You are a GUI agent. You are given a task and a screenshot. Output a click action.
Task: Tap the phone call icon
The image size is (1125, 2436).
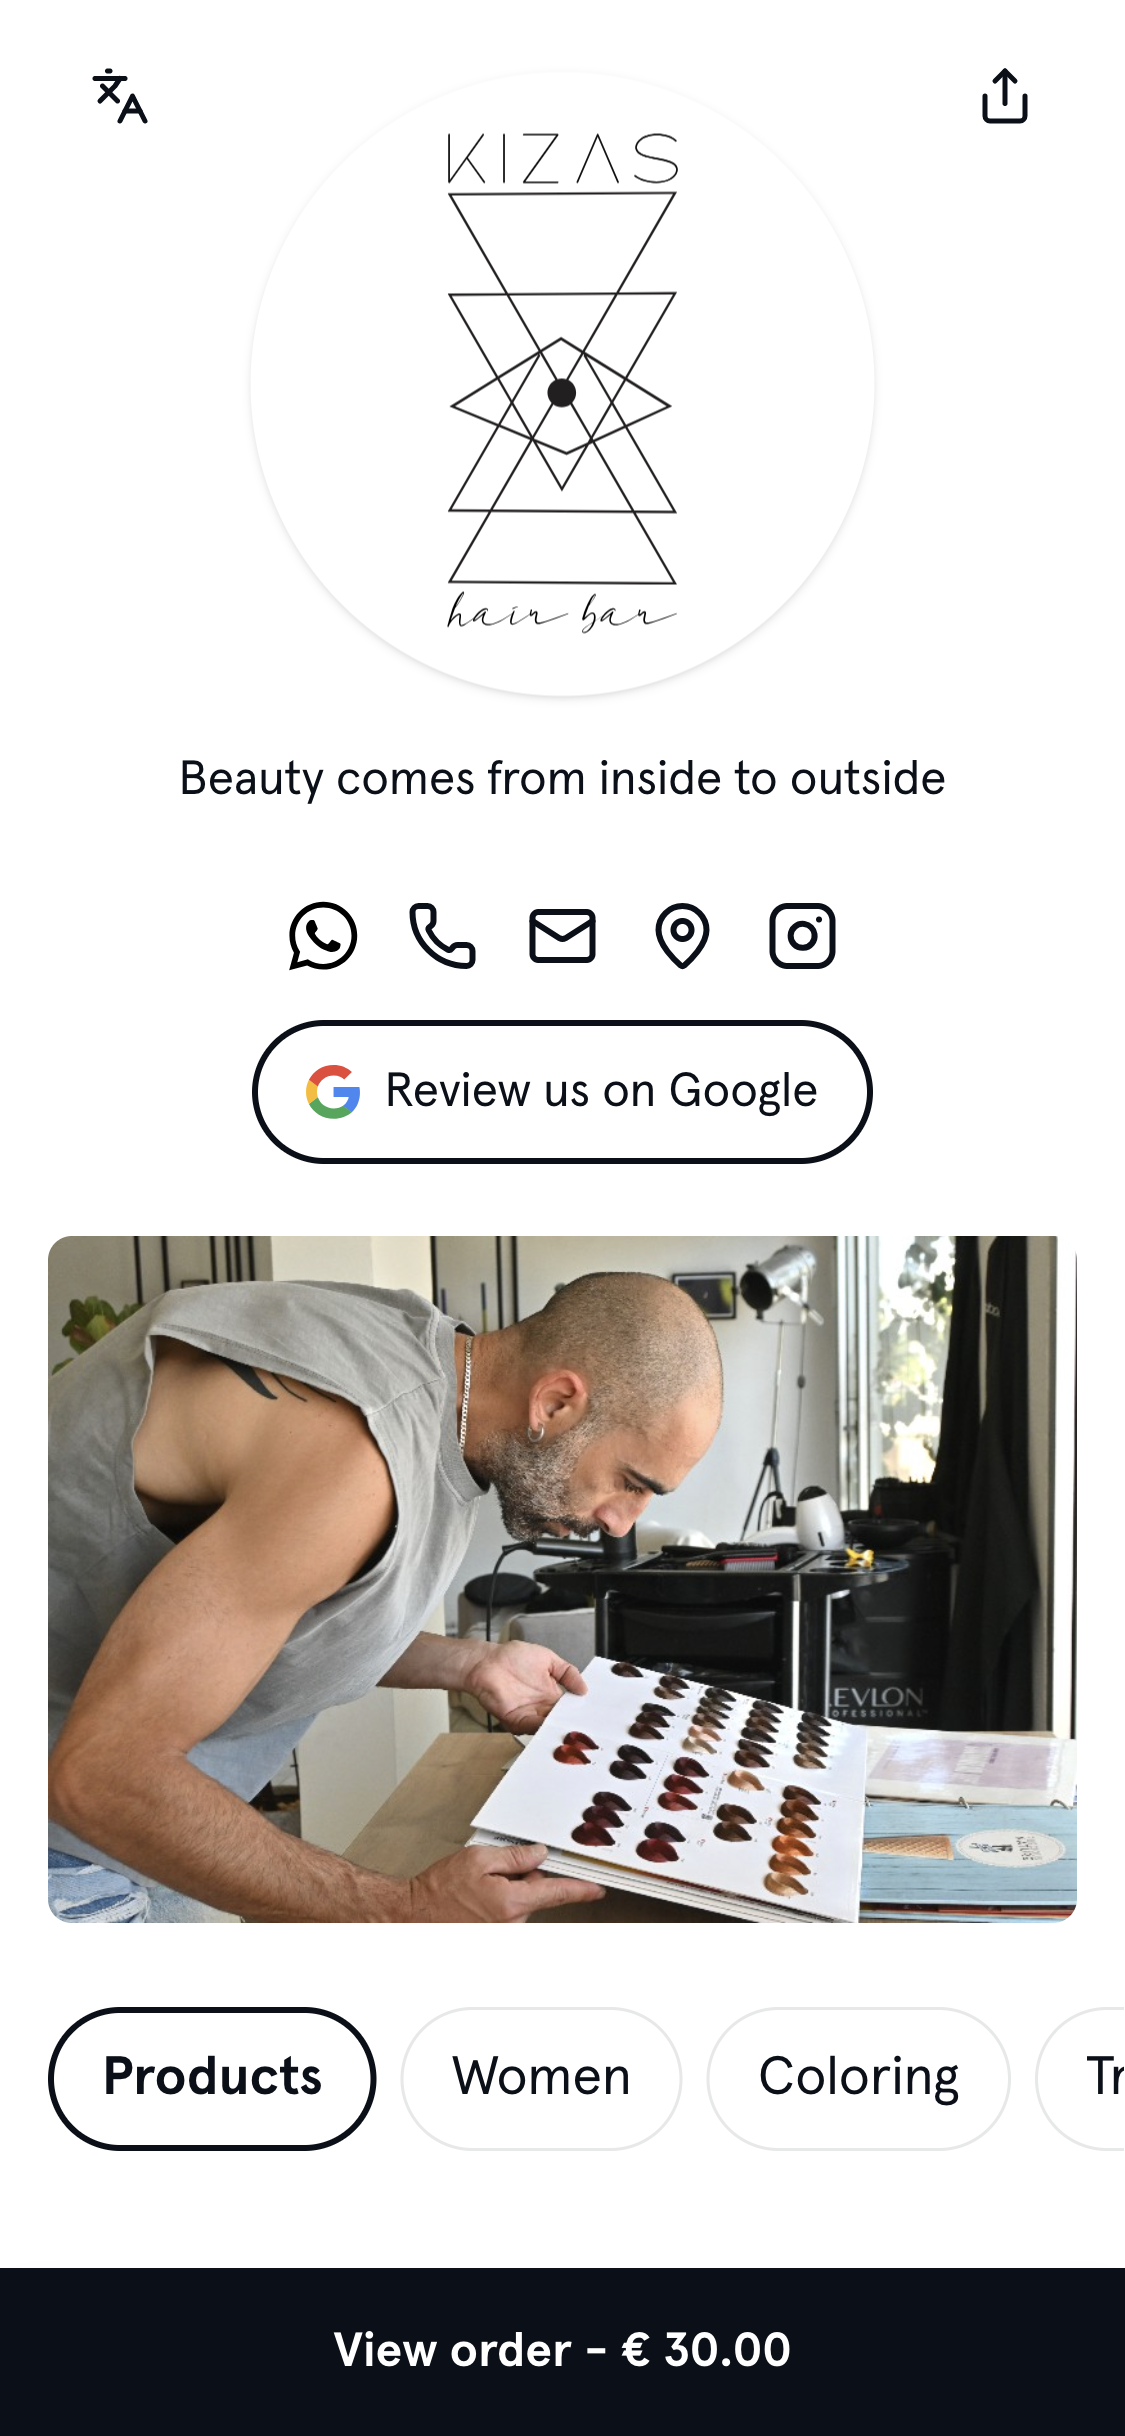point(442,936)
